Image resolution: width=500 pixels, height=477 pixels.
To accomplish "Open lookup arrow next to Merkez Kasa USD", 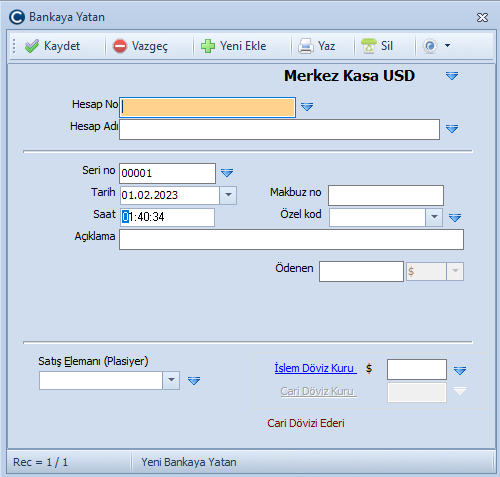I will (x=452, y=76).
